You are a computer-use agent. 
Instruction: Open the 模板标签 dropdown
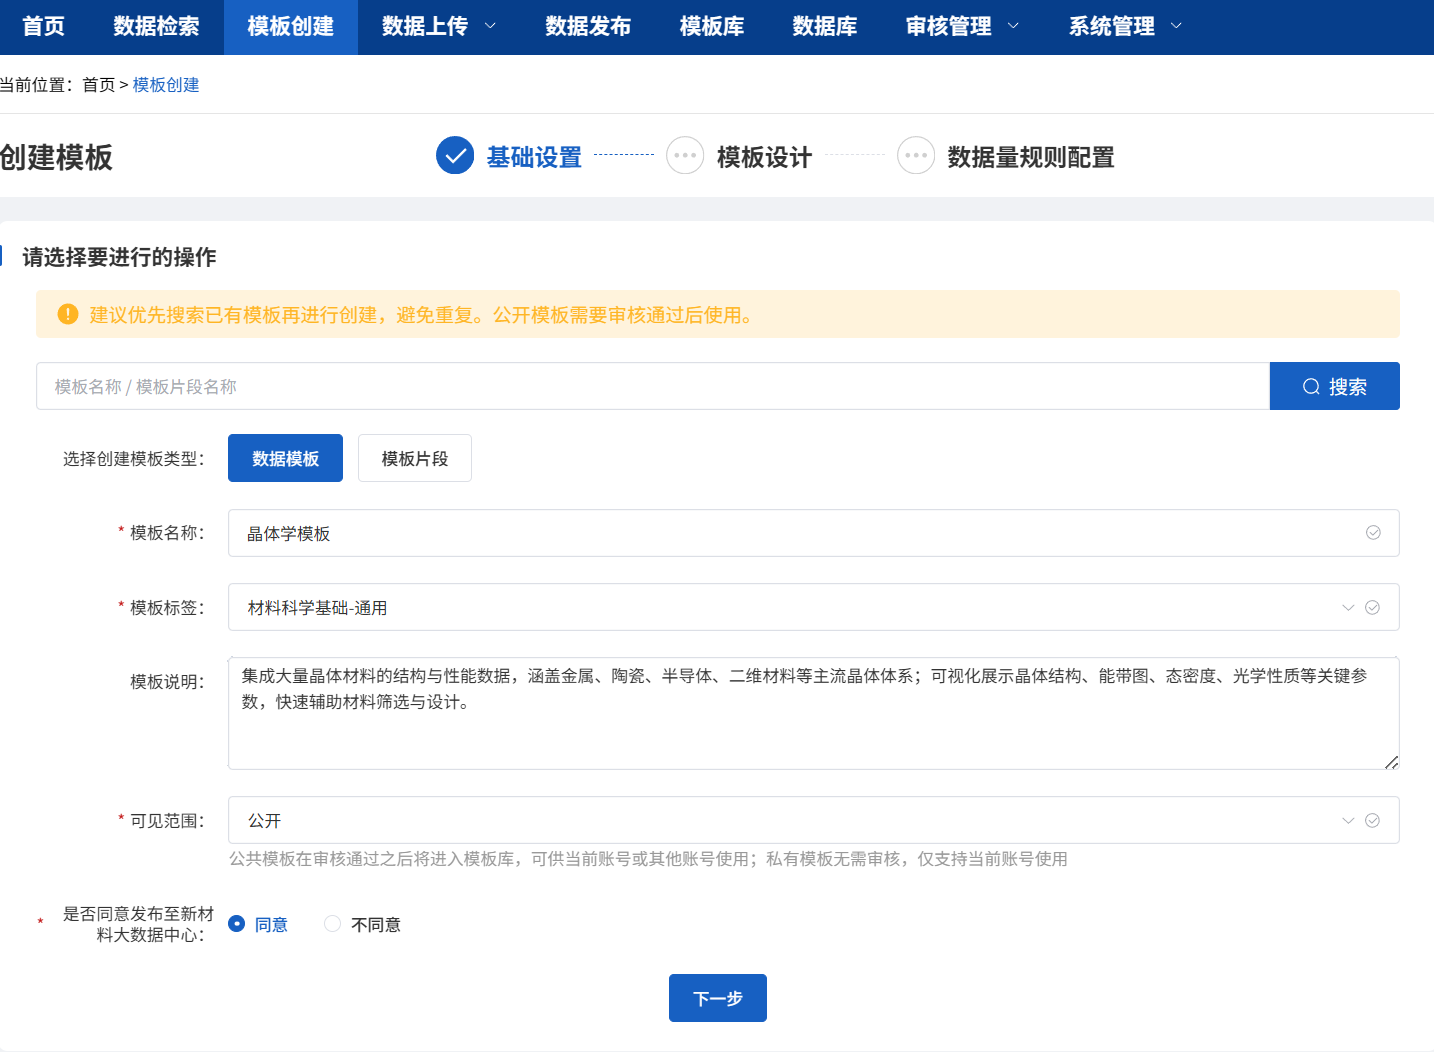(x=1347, y=607)
